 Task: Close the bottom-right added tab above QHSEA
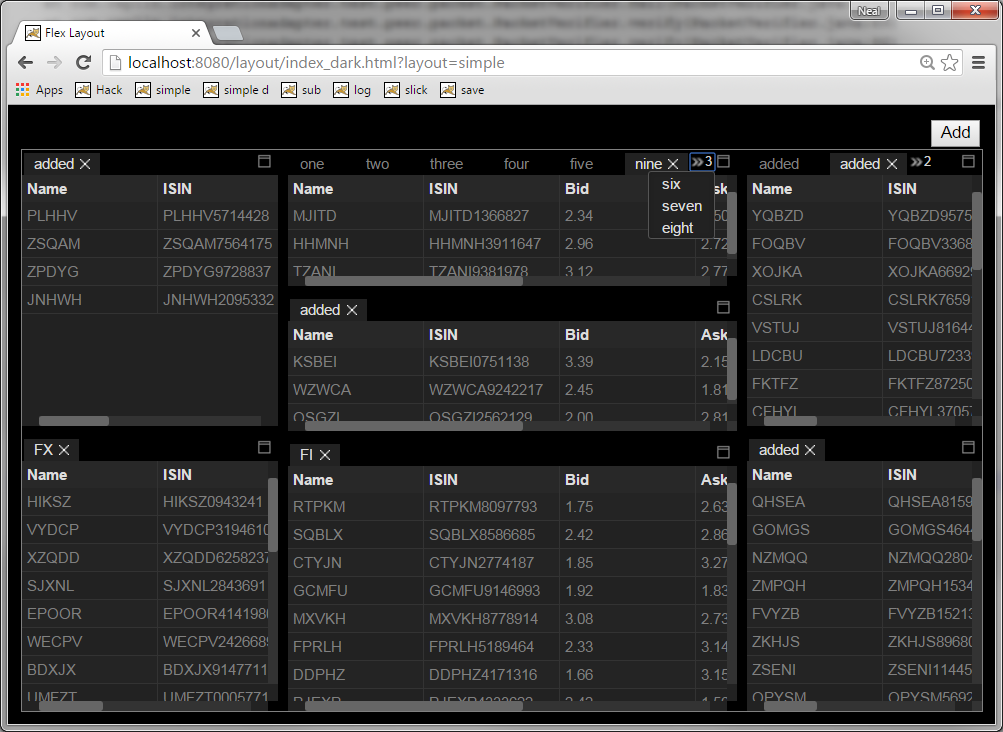(x=810, y=450)
